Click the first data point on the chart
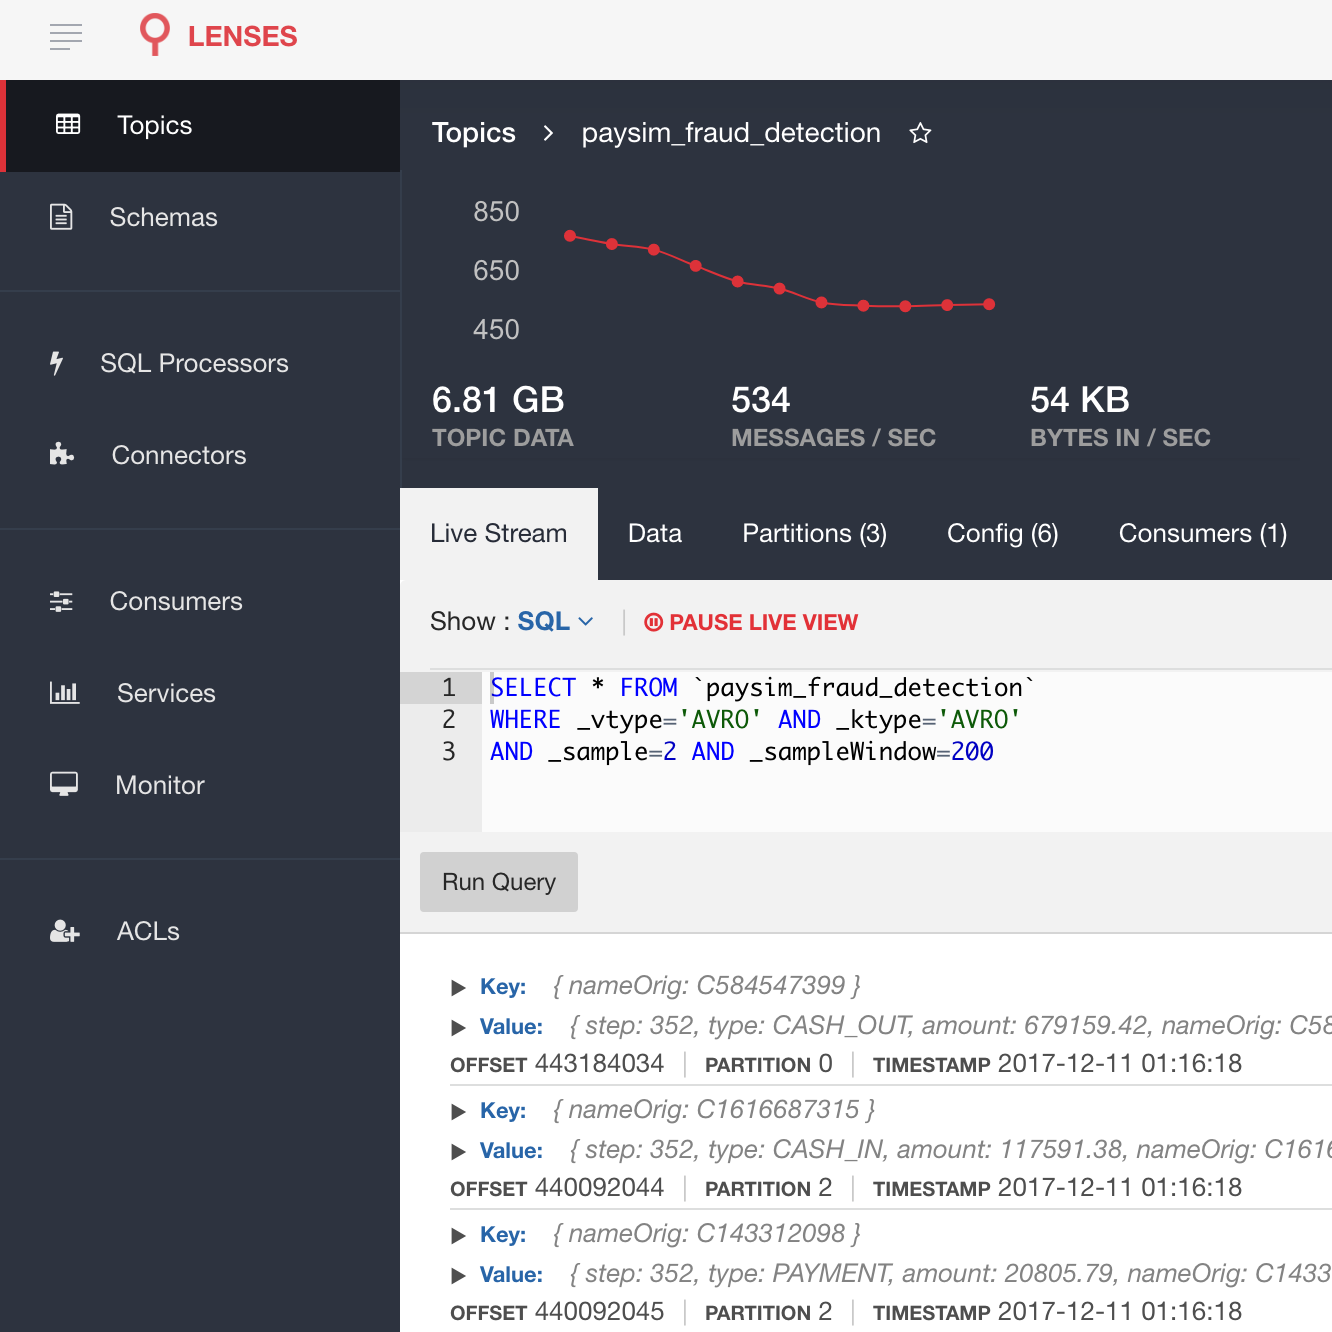This screenshot has width=1332, height=1332. click(x=570, y=236)
